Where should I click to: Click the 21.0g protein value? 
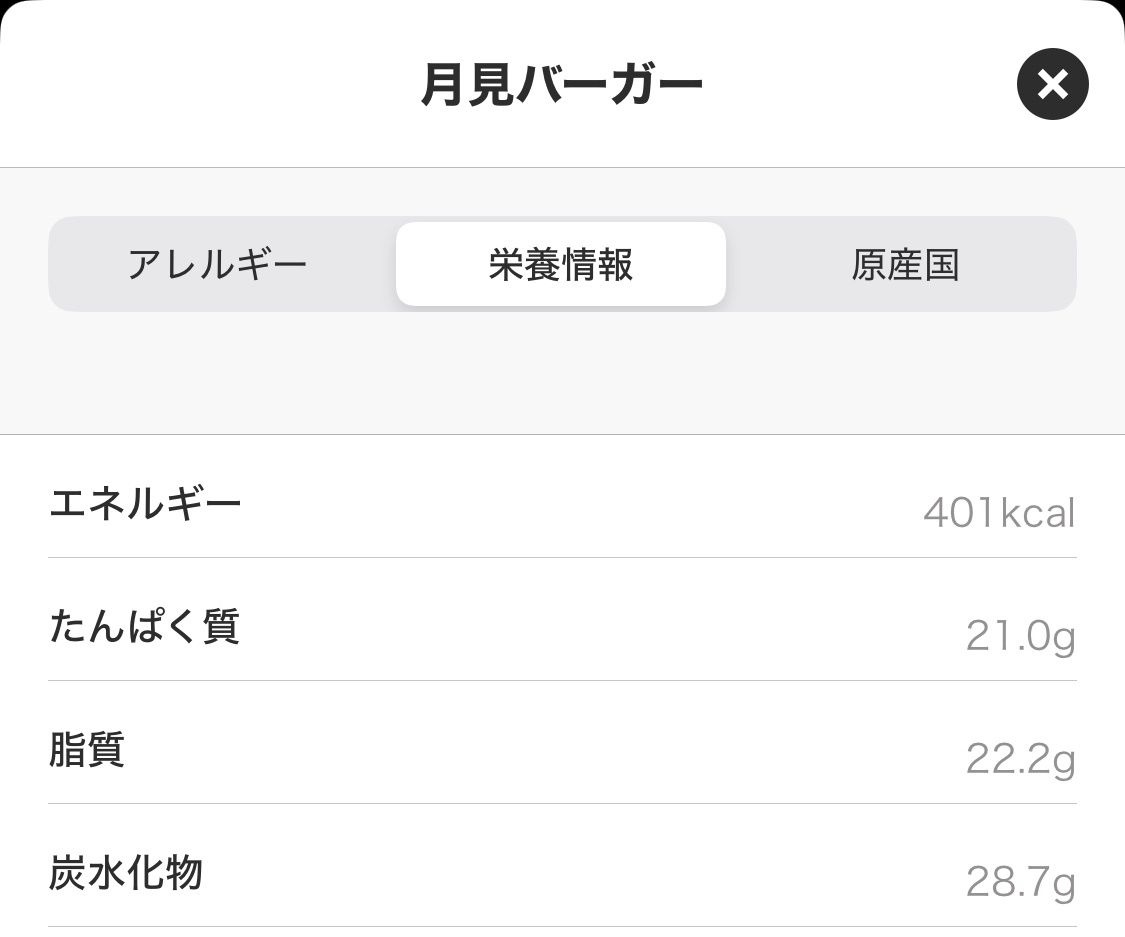coord(1020,636)
